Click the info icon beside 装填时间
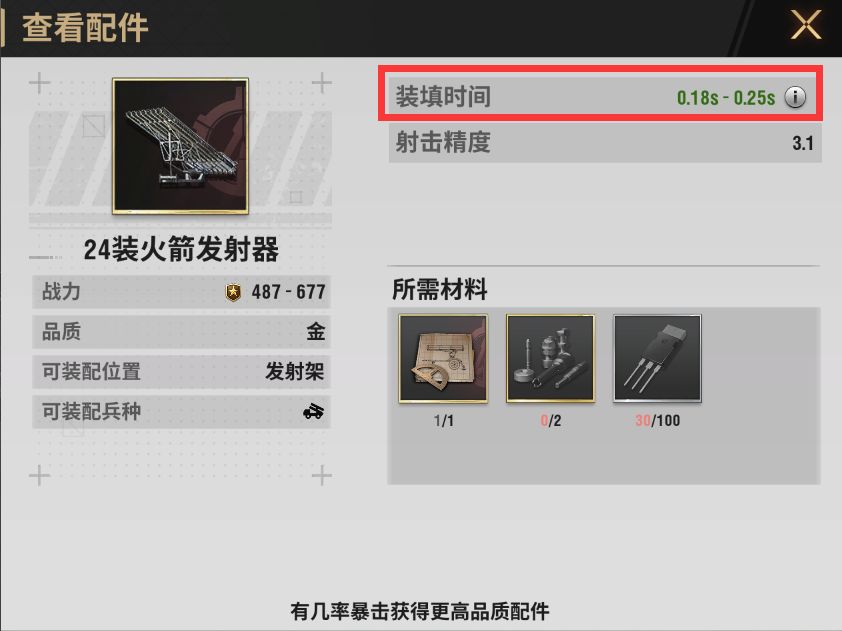Screen dimensions: 842x631 (x=795, y=97)
